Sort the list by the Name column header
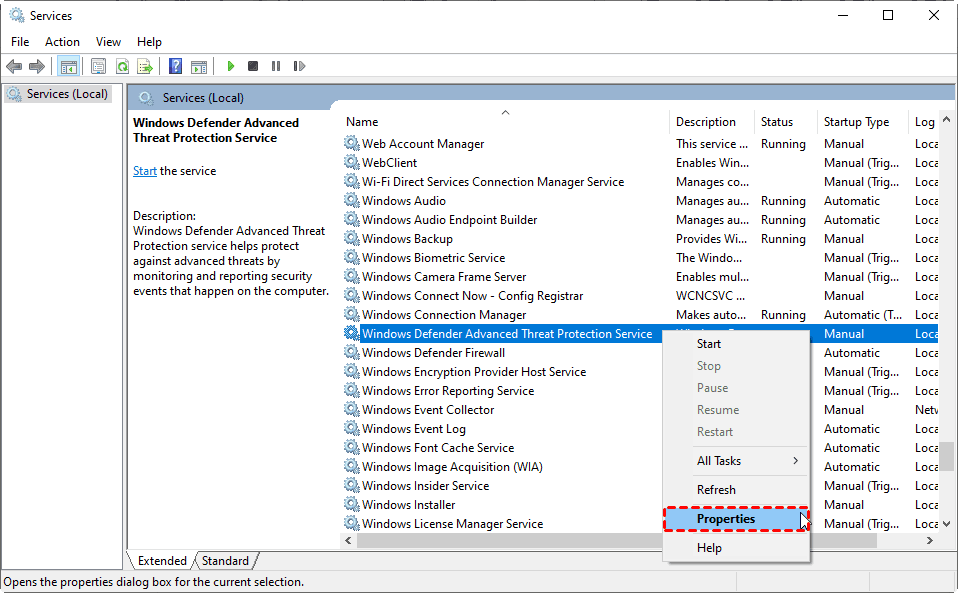The height and width of the screenshot is (593, 958). [362, 122]
